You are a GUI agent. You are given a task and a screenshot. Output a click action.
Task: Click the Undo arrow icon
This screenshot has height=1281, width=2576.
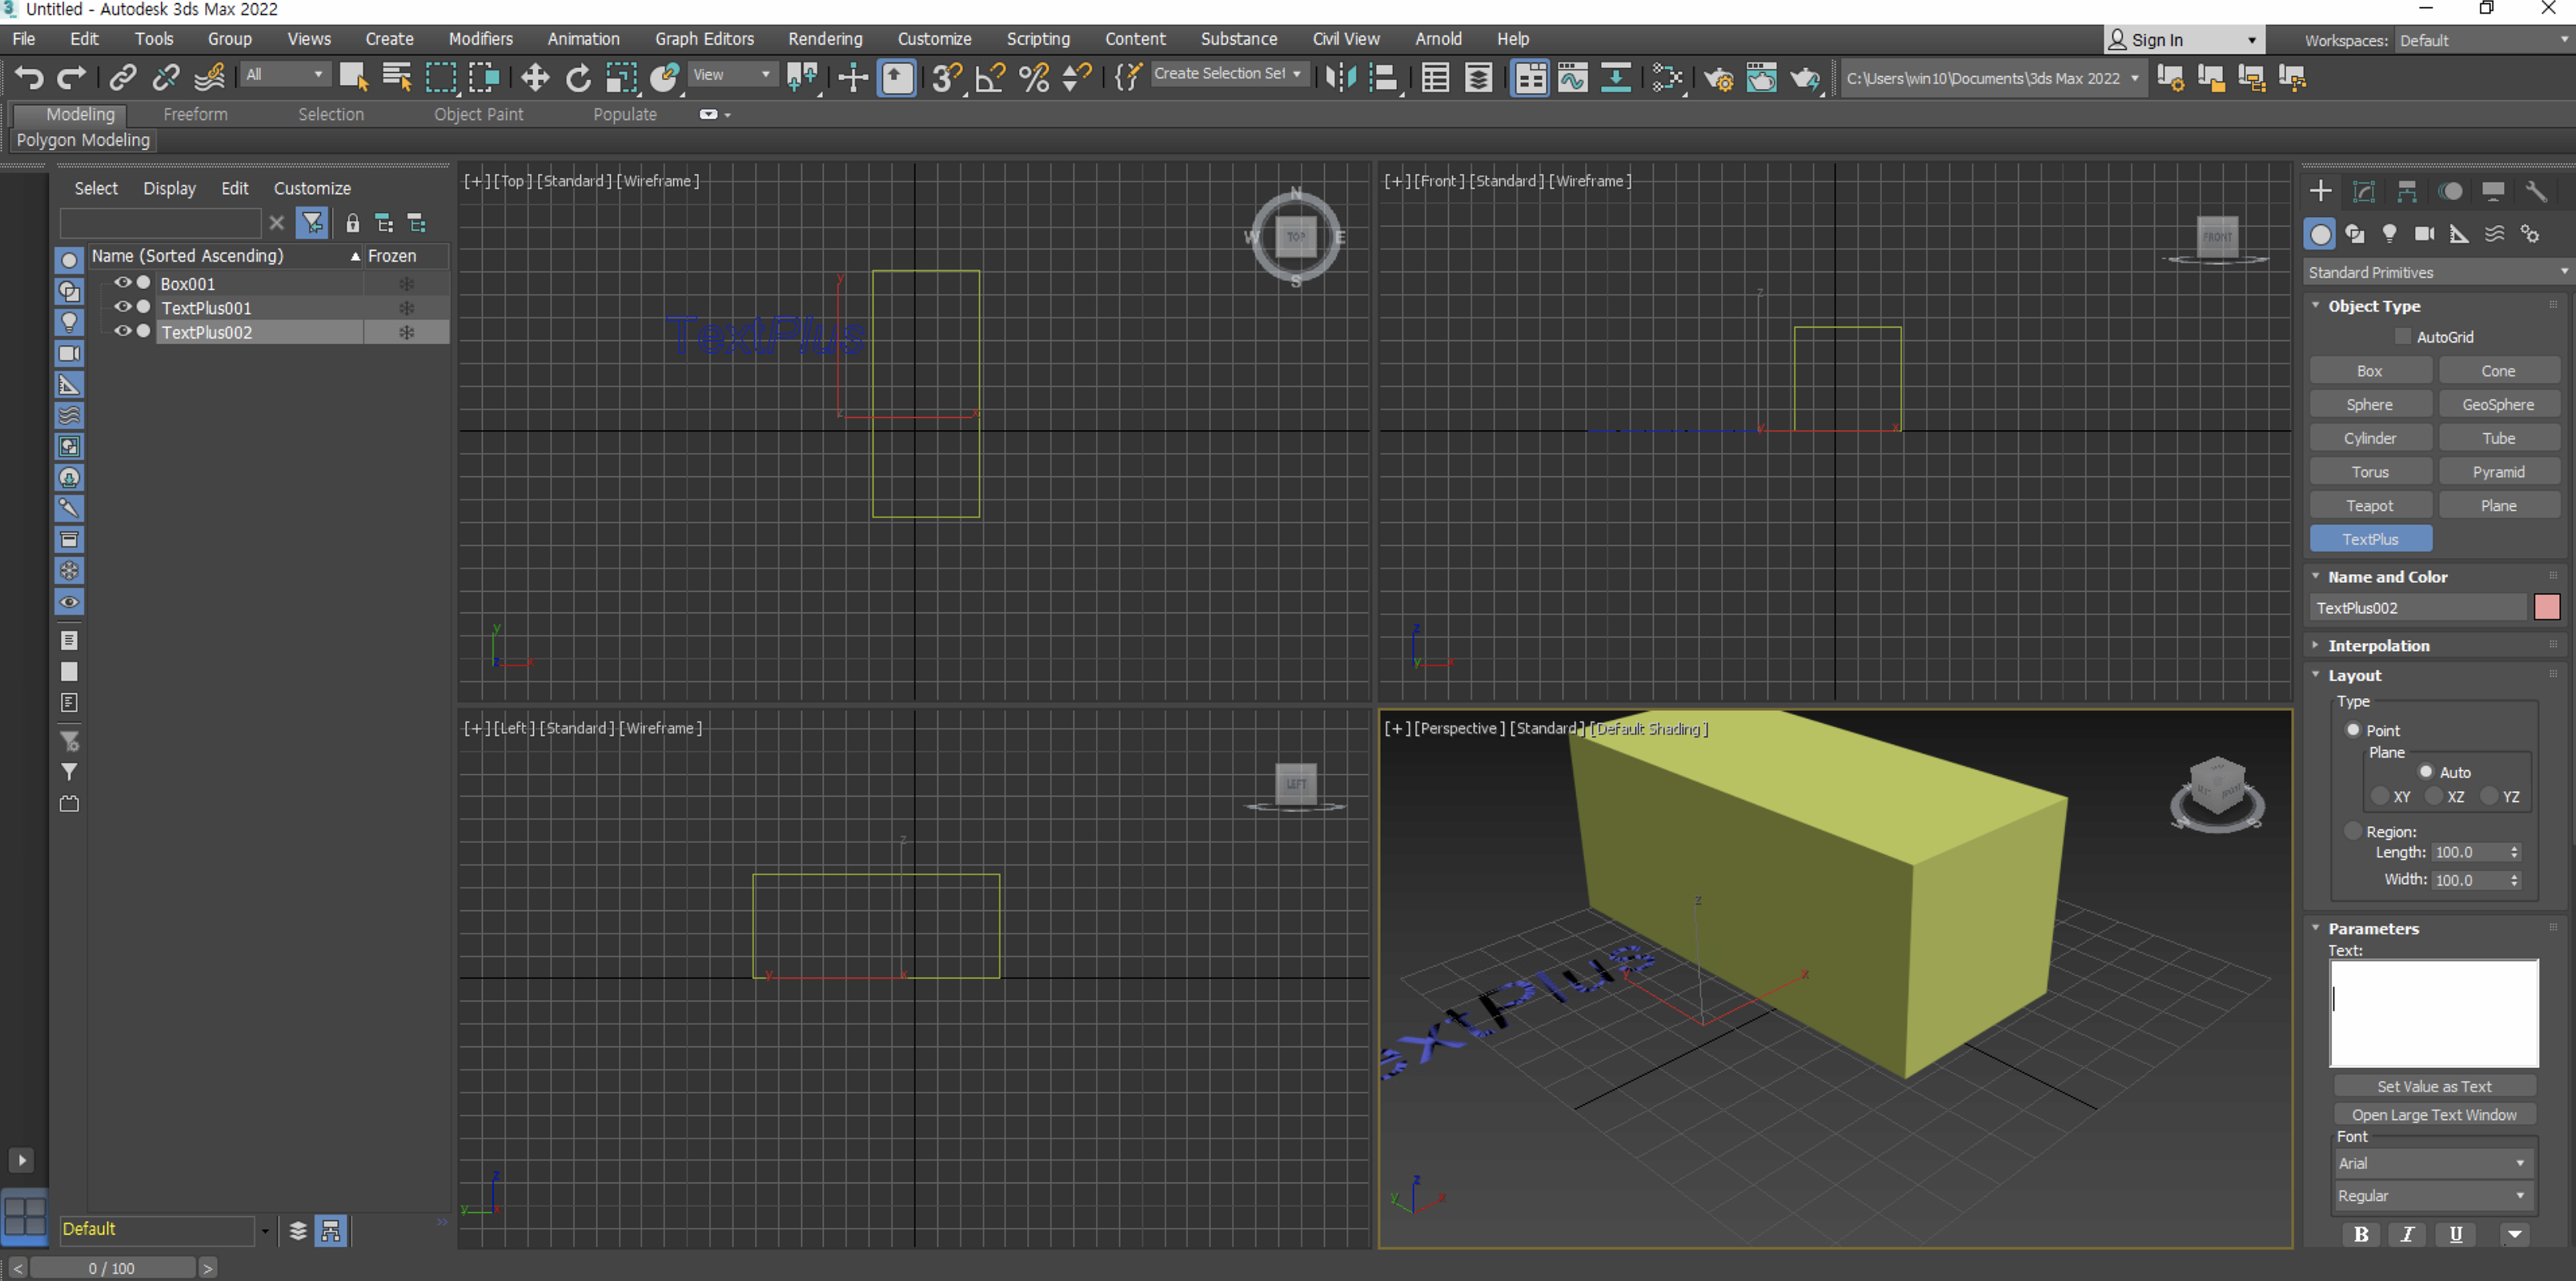pos(29,77)
